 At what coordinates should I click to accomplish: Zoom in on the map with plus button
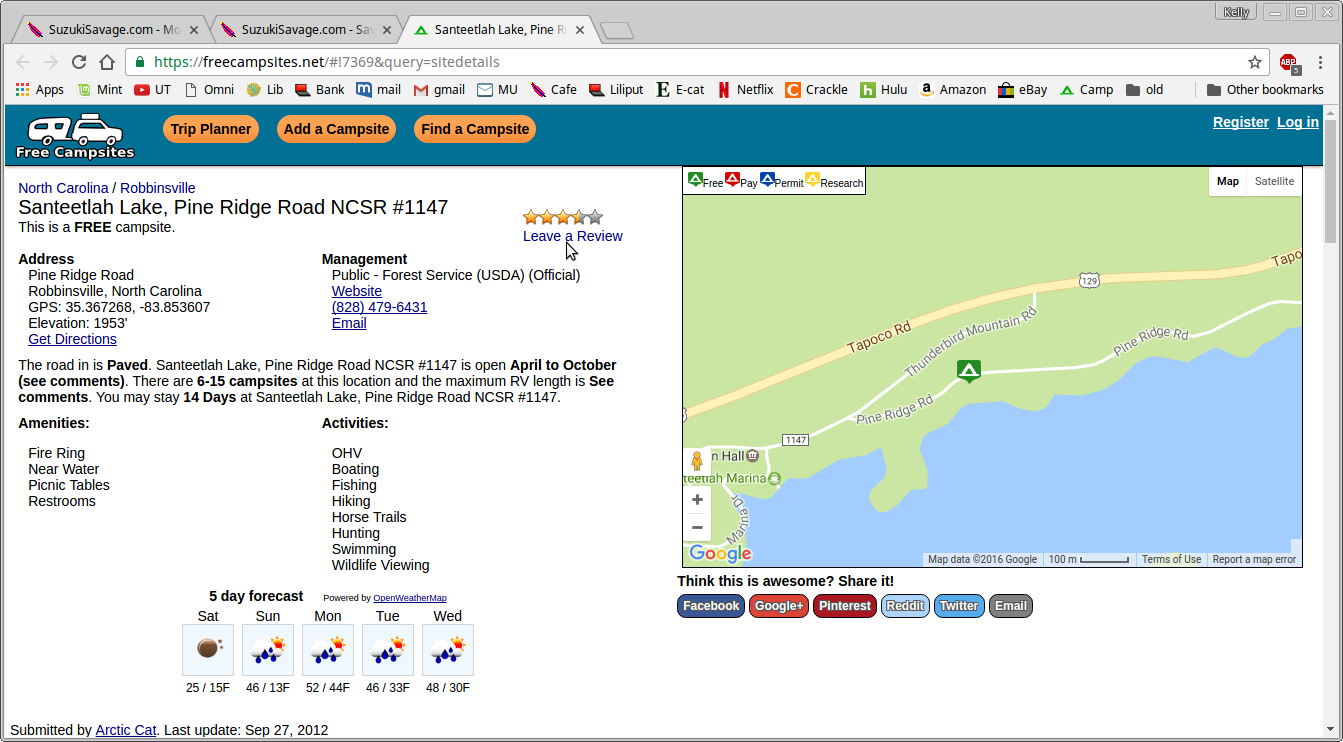697,500
